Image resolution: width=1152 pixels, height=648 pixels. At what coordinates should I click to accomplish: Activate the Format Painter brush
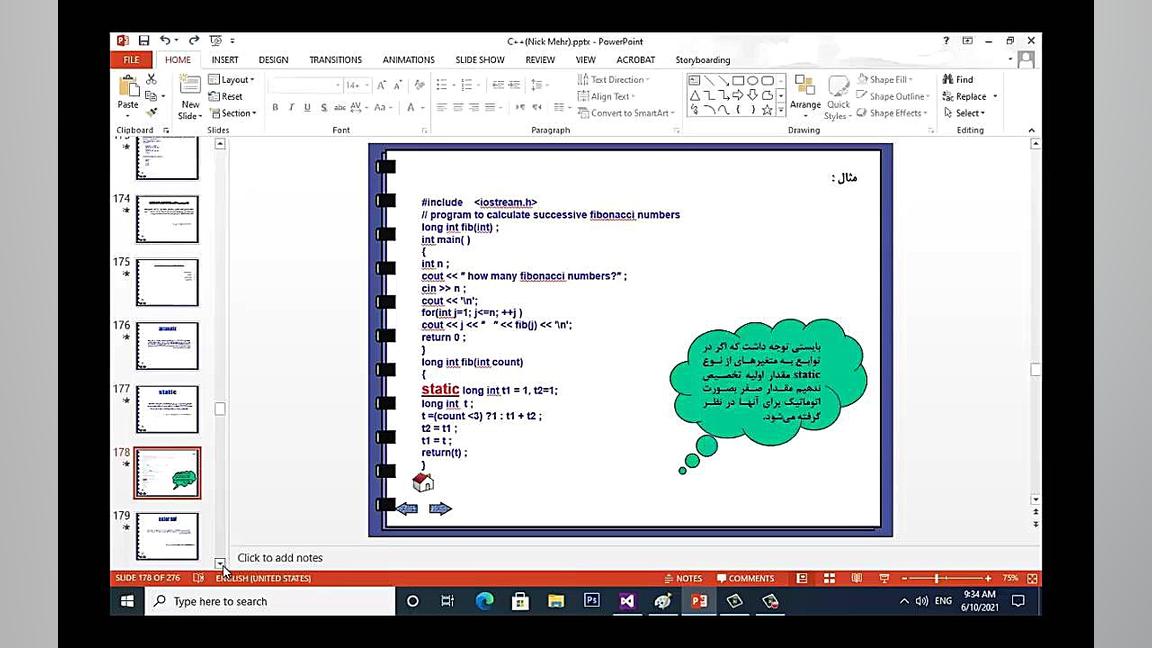pos(151,112)
